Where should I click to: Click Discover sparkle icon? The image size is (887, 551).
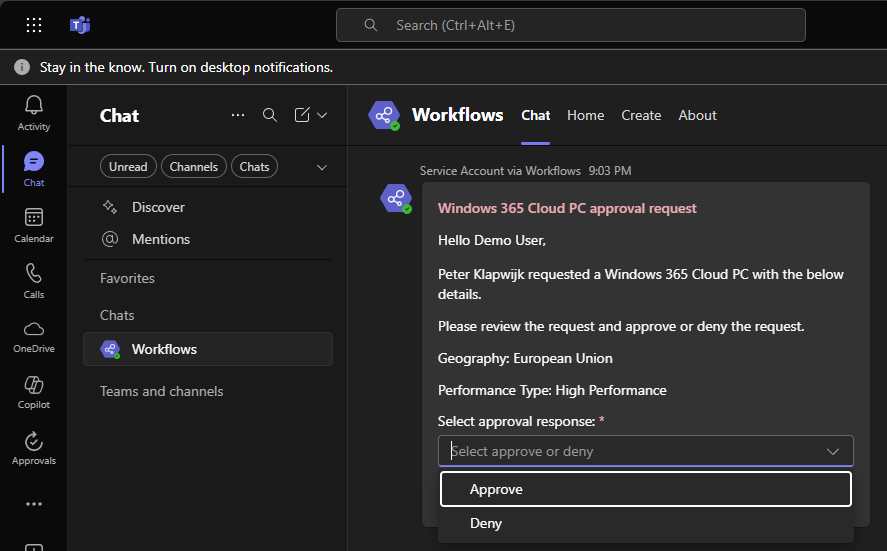pos(110,207)
